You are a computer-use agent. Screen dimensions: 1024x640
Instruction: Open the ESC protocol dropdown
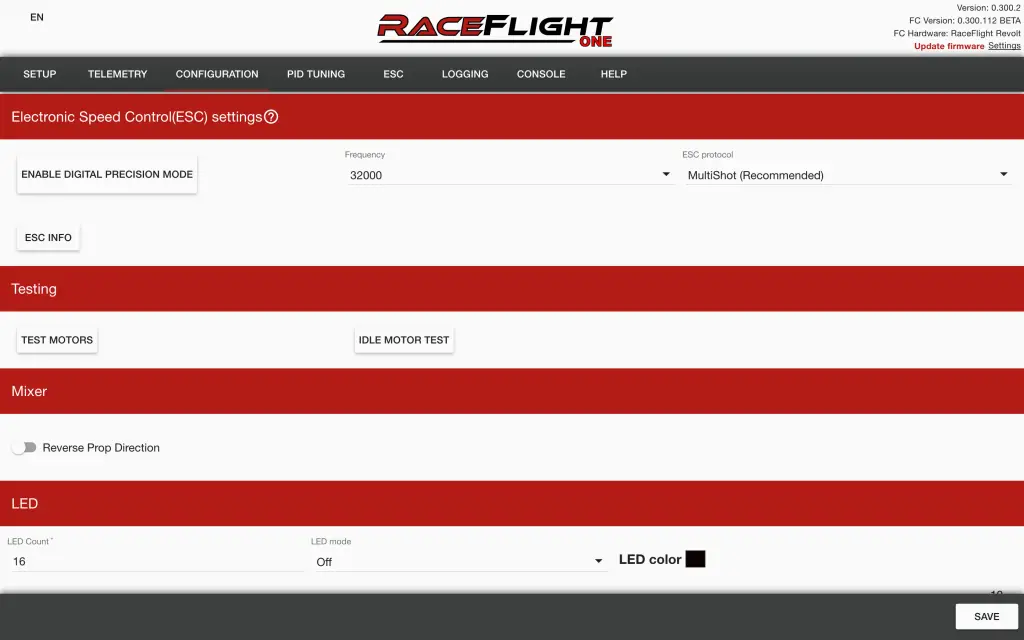coord(1003,174)
